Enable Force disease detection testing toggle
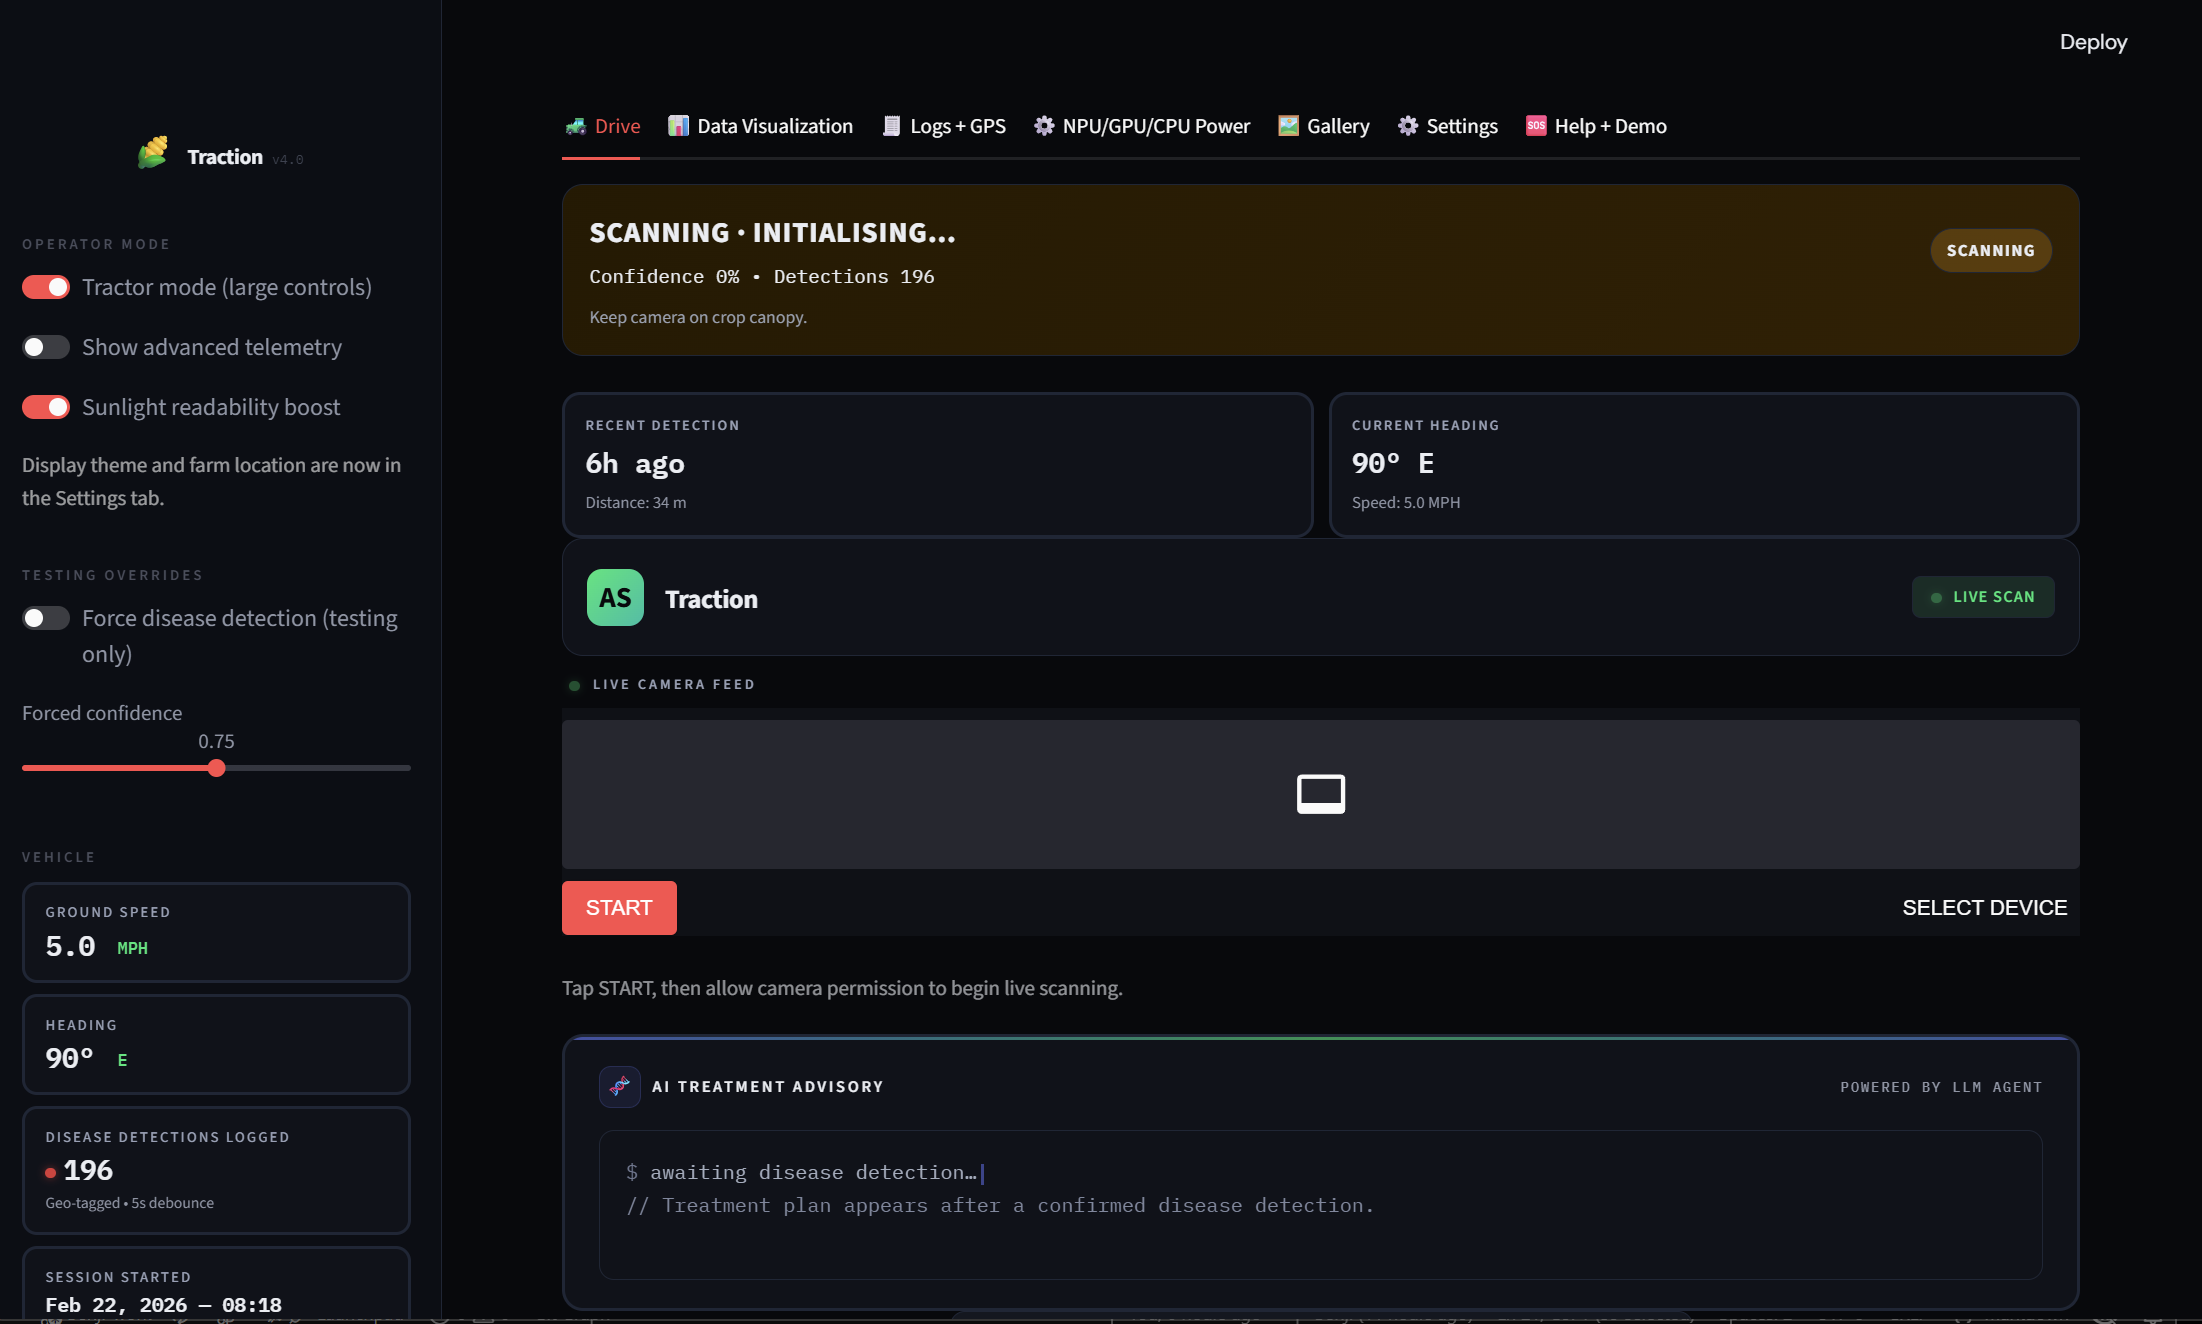The height and width of the screenshot is (1324, 2202). [x=46, y=618]
